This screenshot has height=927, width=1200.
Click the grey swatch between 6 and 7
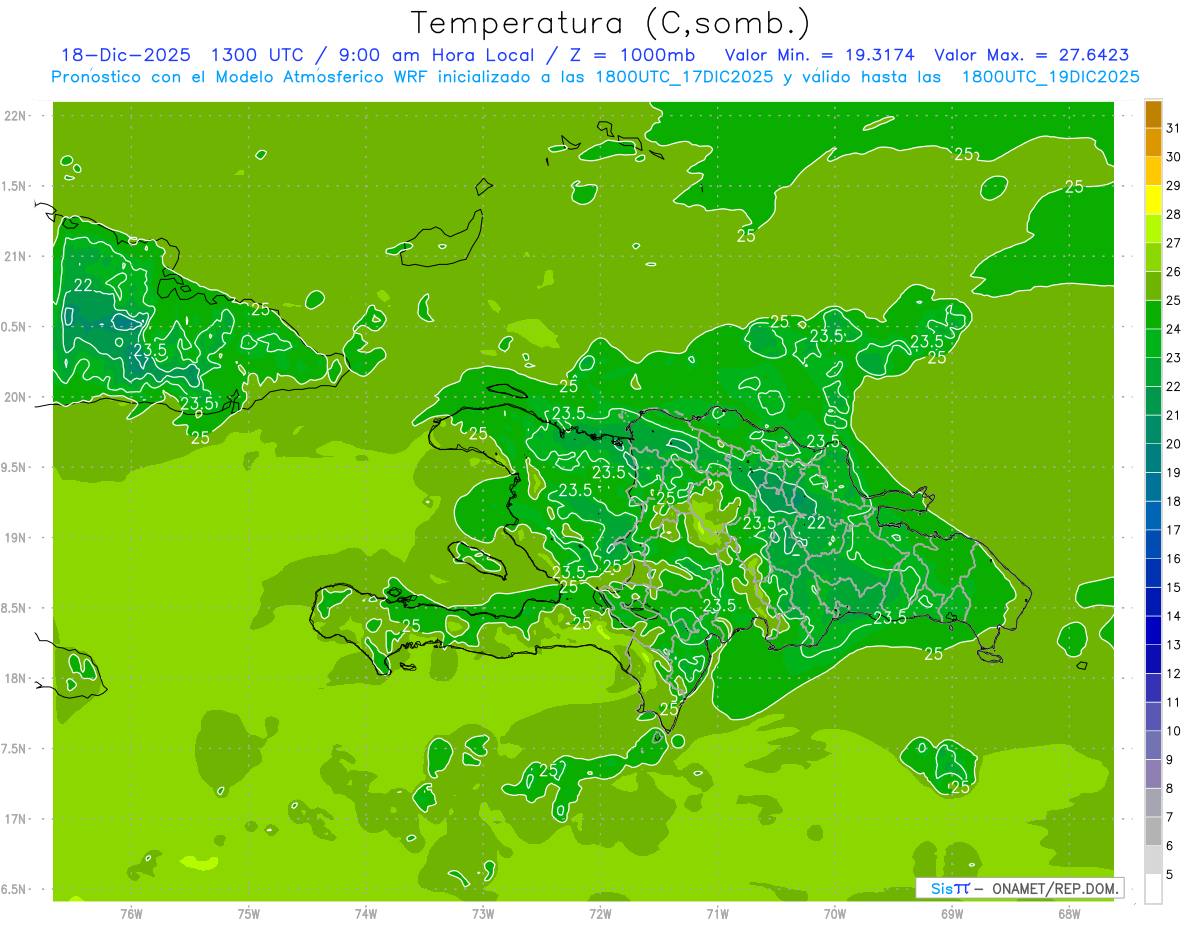click(1153, 831)
